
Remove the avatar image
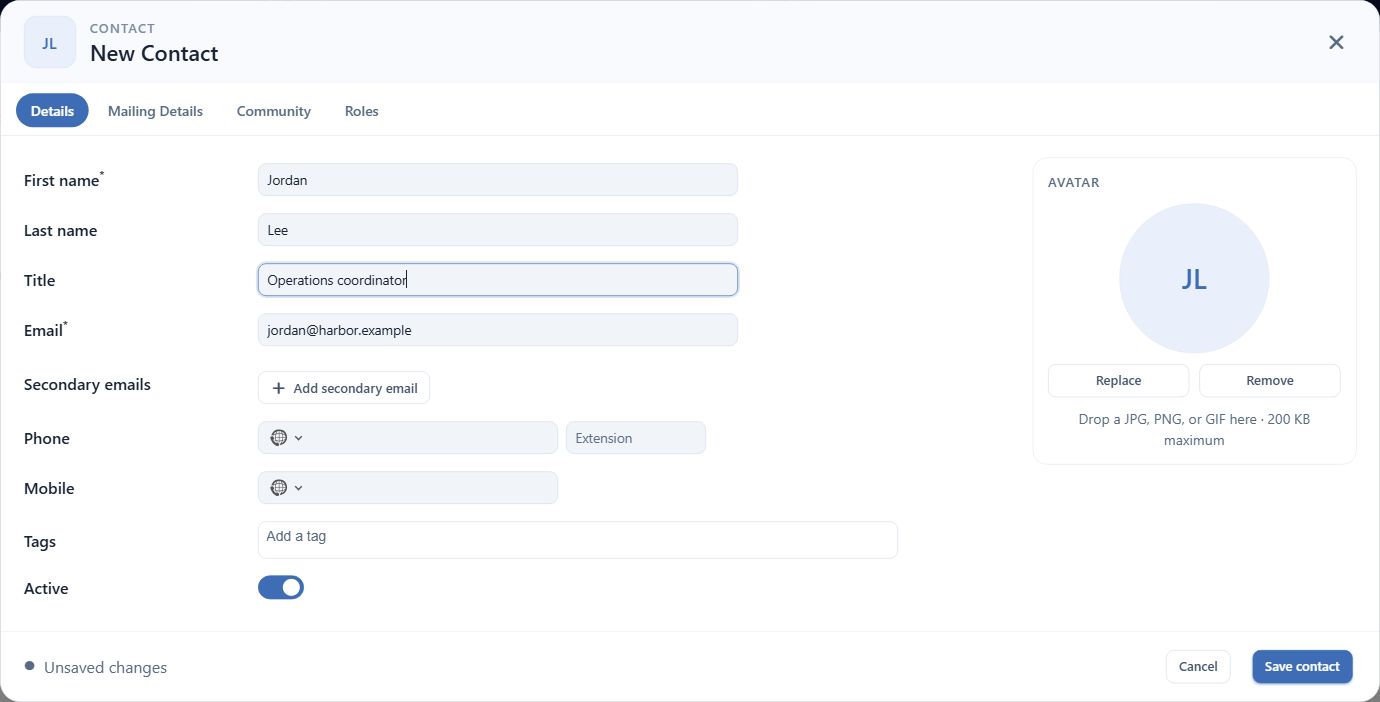1270,381
